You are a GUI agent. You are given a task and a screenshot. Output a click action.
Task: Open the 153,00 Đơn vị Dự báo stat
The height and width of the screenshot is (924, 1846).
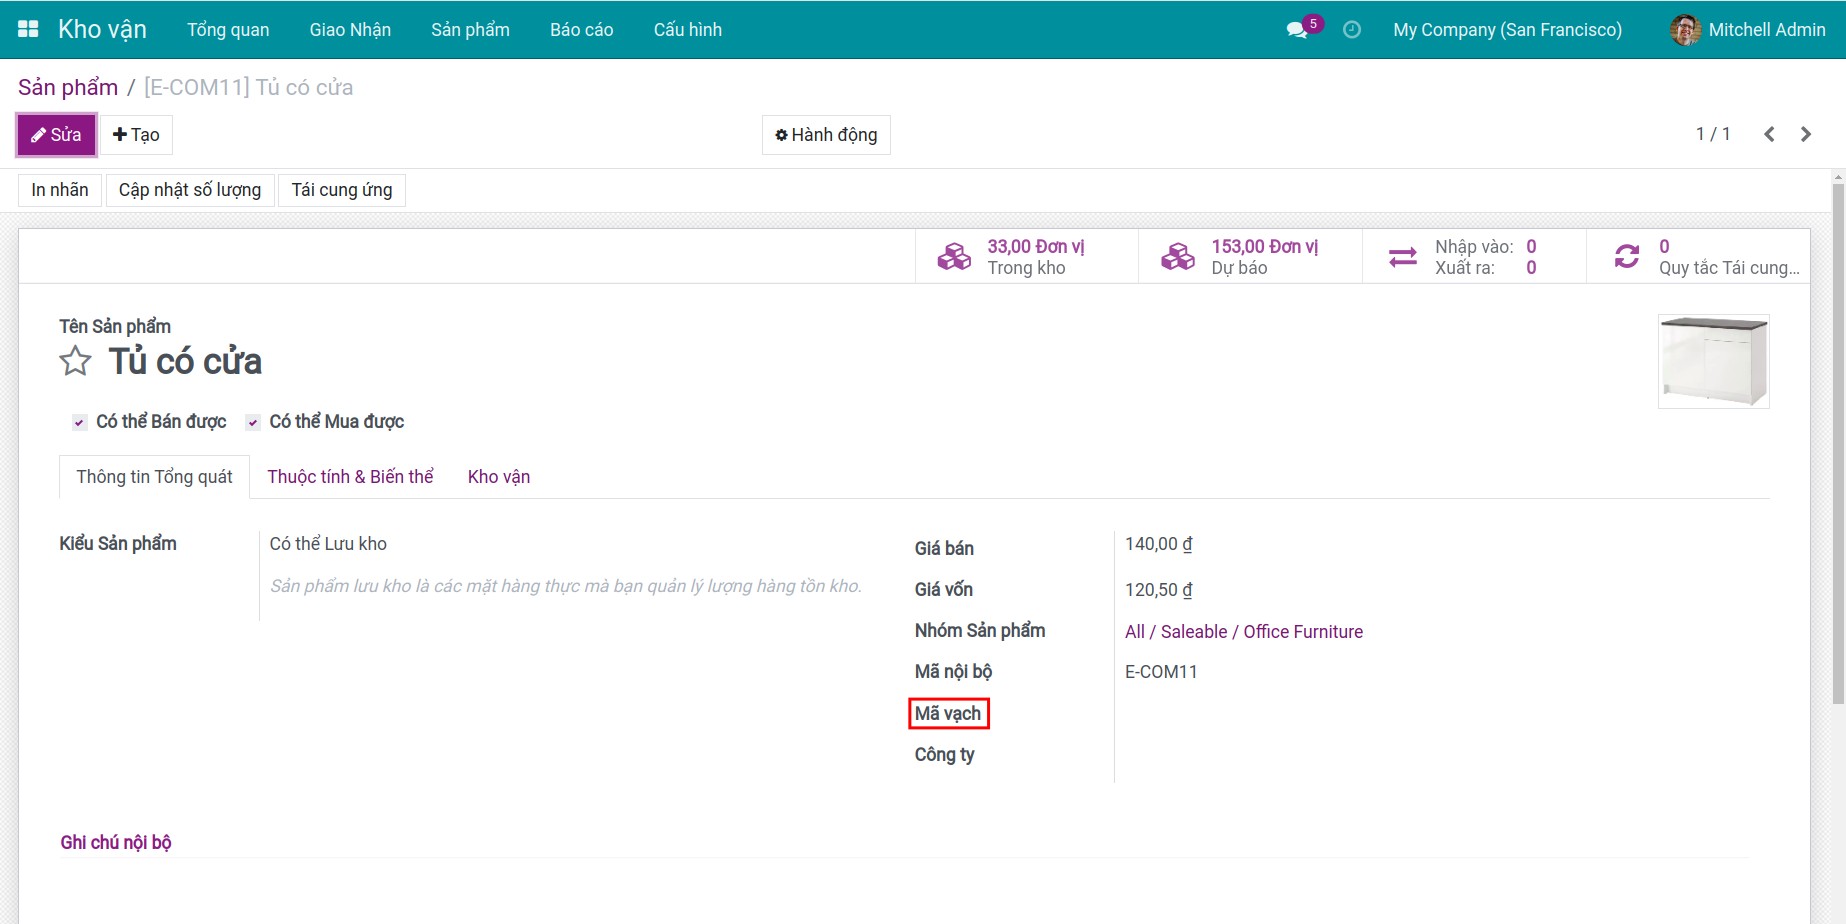pyautogui.click(x=1250, y=257)
